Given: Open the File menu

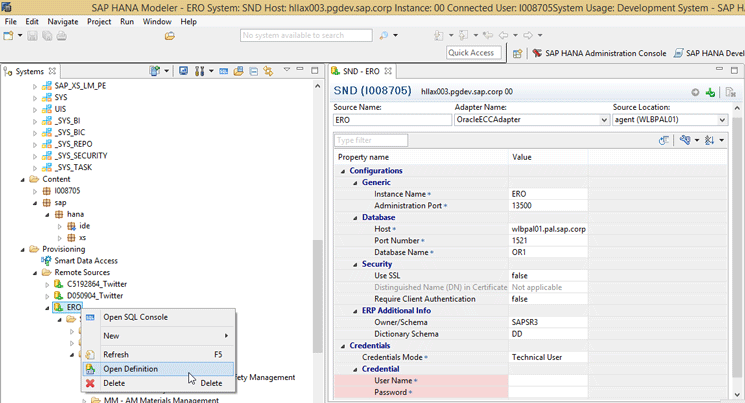Looking at the screenshot, I should coord(10,21).
